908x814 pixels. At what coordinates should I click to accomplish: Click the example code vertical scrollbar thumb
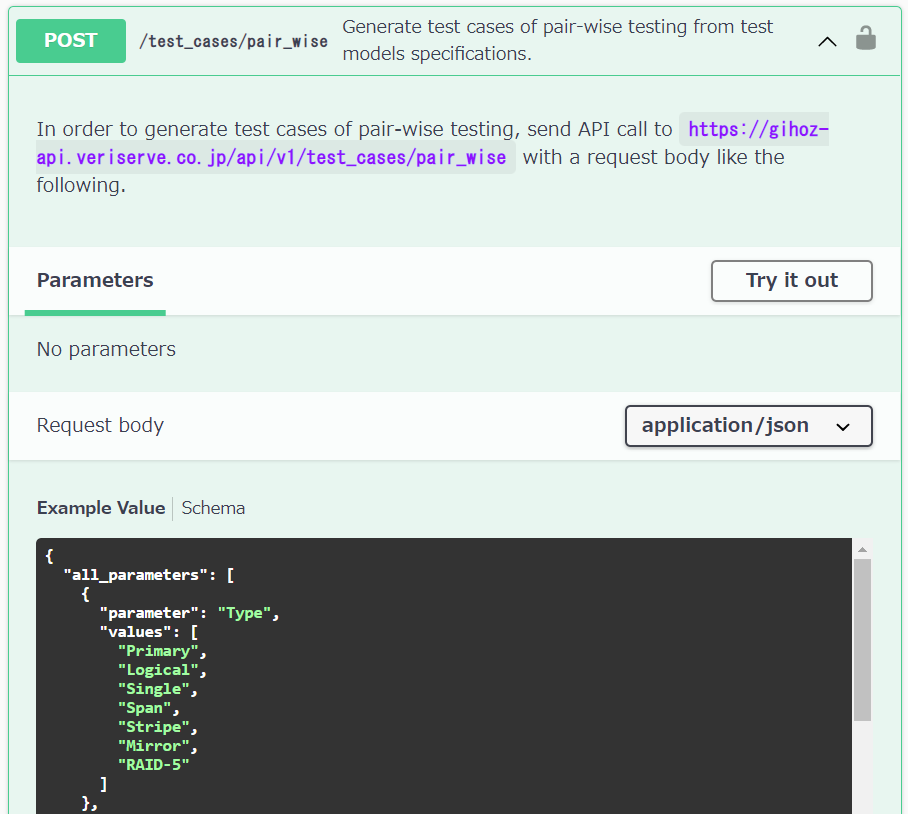point(862,640)
